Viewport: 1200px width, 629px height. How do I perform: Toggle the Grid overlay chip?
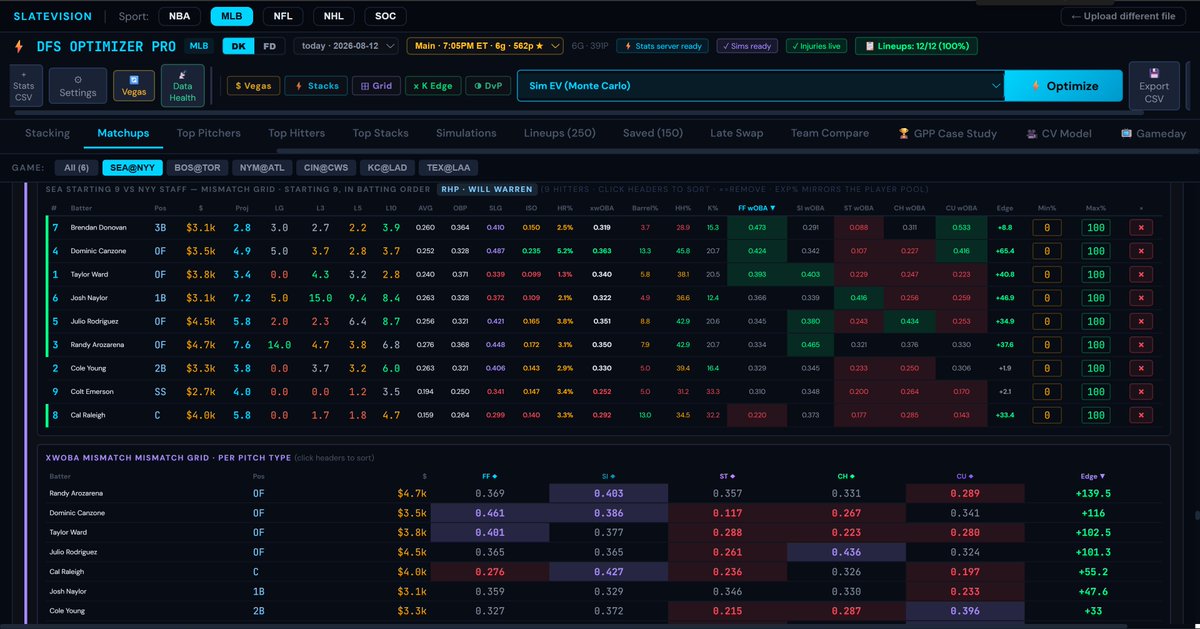376,86
